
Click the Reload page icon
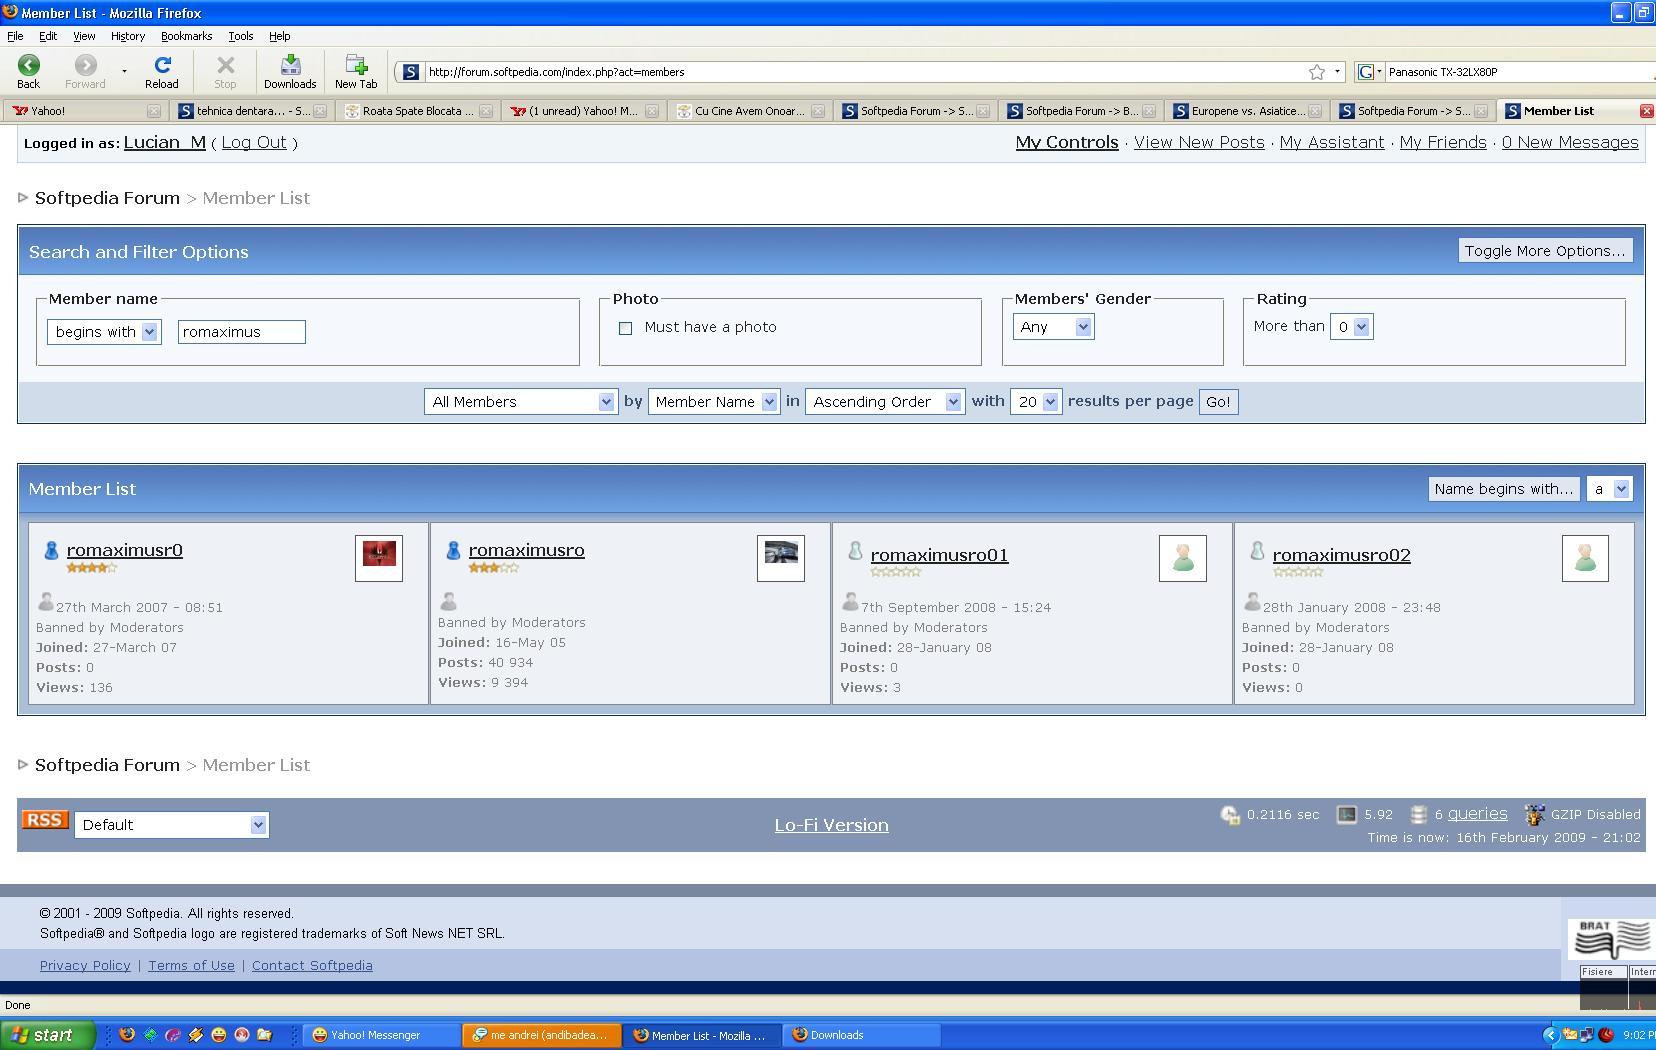coord(162,66)
